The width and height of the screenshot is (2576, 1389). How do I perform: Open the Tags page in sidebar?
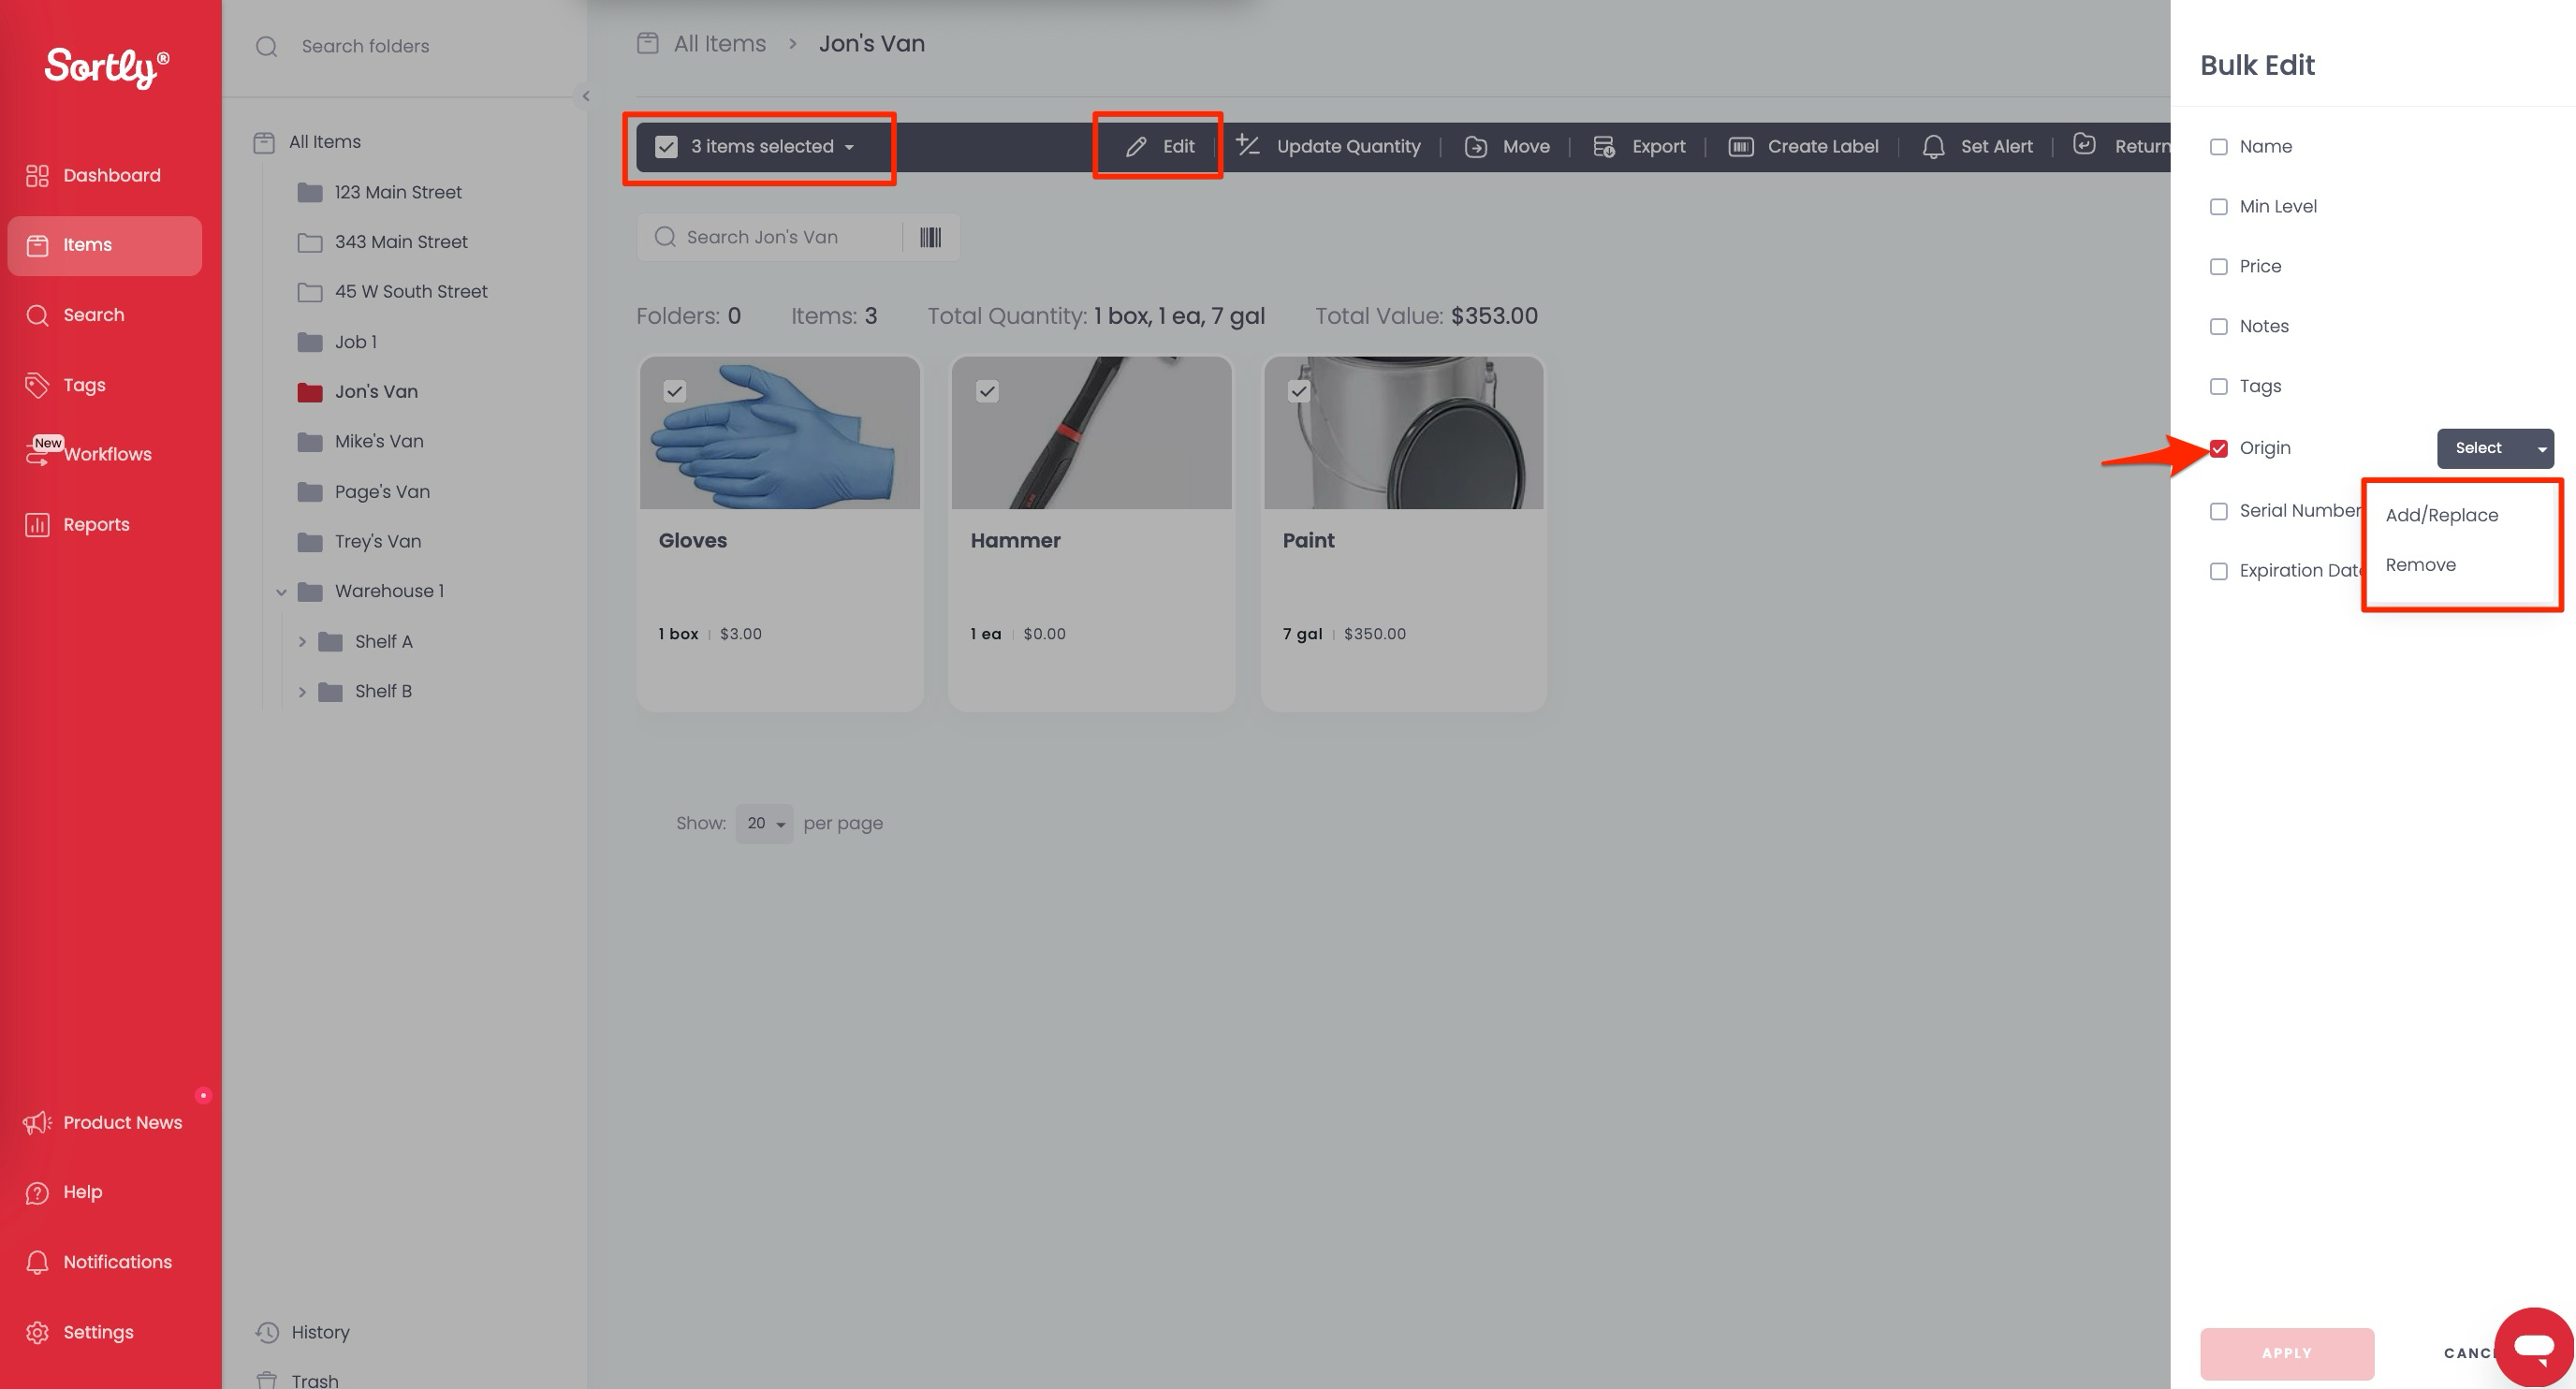(x=84, y=385)
